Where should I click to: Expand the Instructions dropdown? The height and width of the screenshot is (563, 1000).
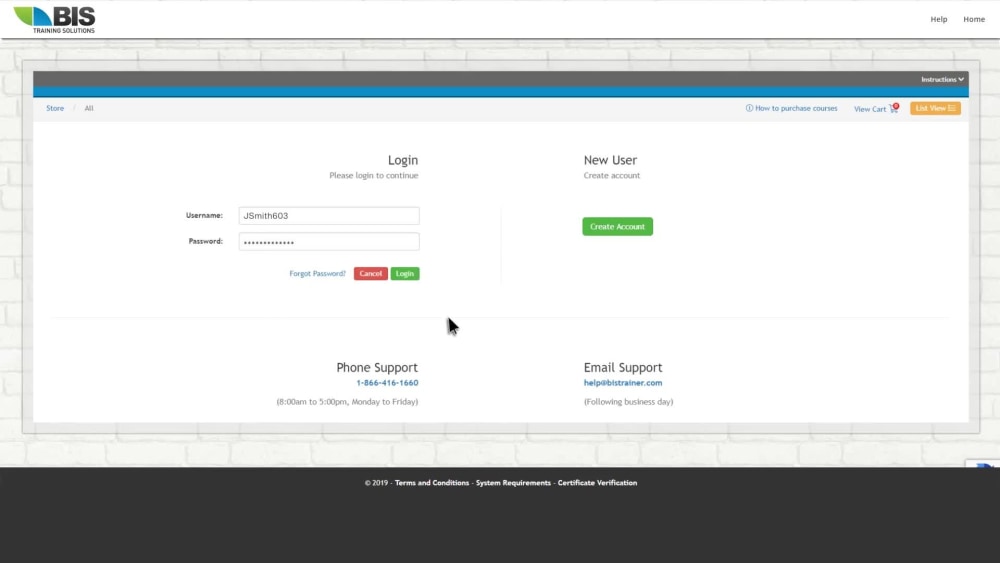coord(942,80)
